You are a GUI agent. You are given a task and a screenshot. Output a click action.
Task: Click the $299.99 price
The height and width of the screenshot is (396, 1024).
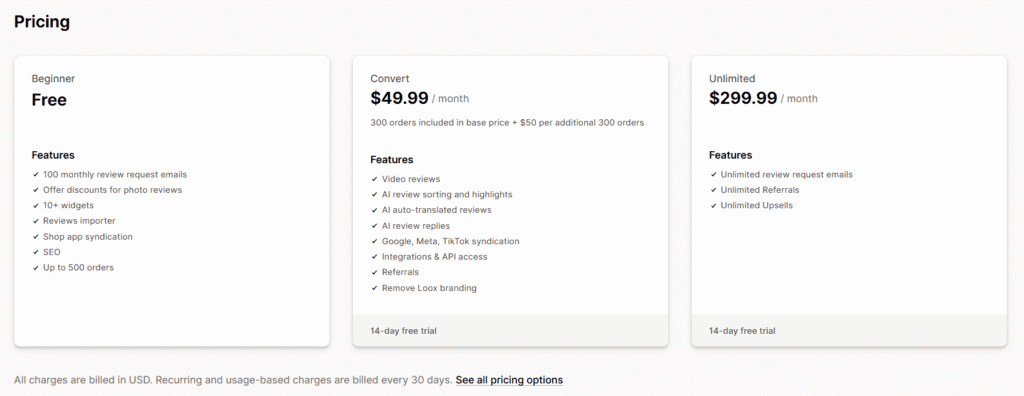pos(743,98)
